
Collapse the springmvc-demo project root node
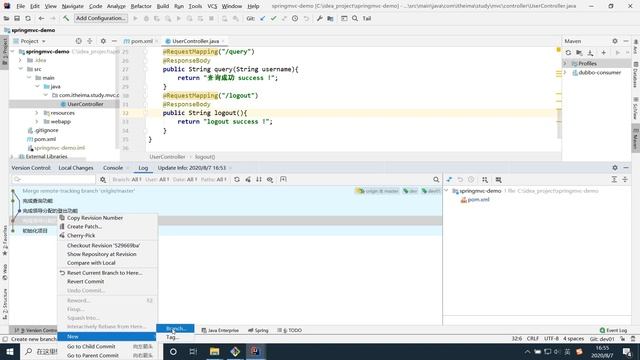[13, 51]
